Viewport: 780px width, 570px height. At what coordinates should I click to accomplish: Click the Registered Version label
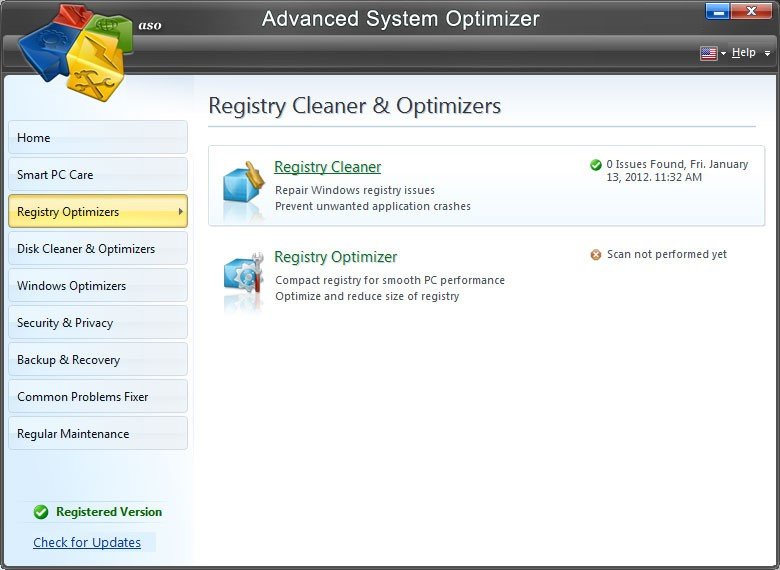[109, 512]
